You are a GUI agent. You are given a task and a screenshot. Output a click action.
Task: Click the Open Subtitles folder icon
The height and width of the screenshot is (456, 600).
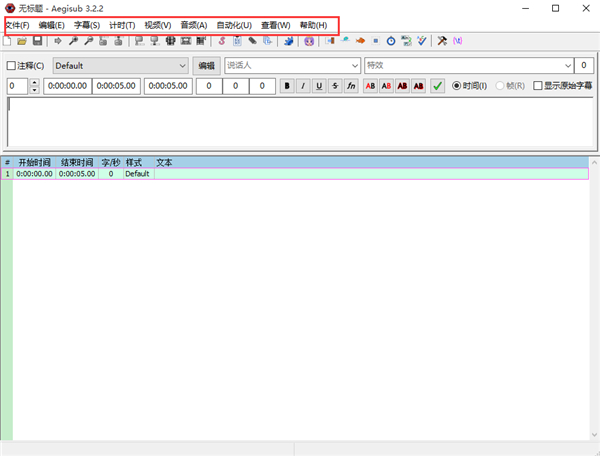(22, 41)
